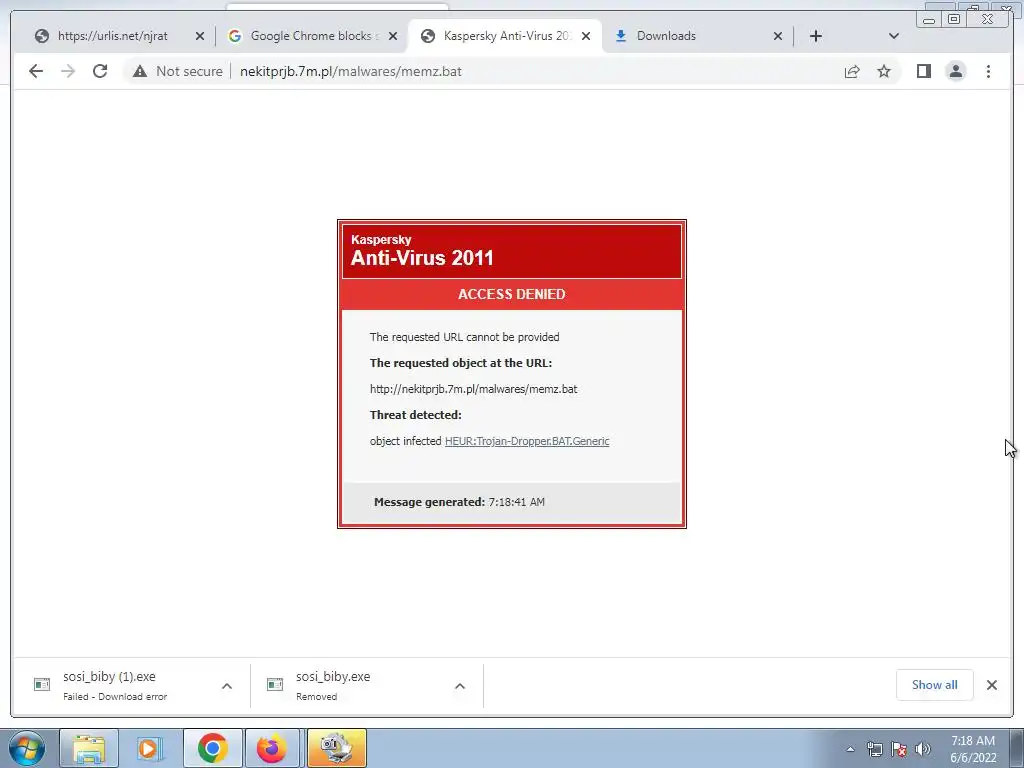Click the forward navigation arrow
Image resolution: width=1024 pixels, height=768 pixels.
68,71
